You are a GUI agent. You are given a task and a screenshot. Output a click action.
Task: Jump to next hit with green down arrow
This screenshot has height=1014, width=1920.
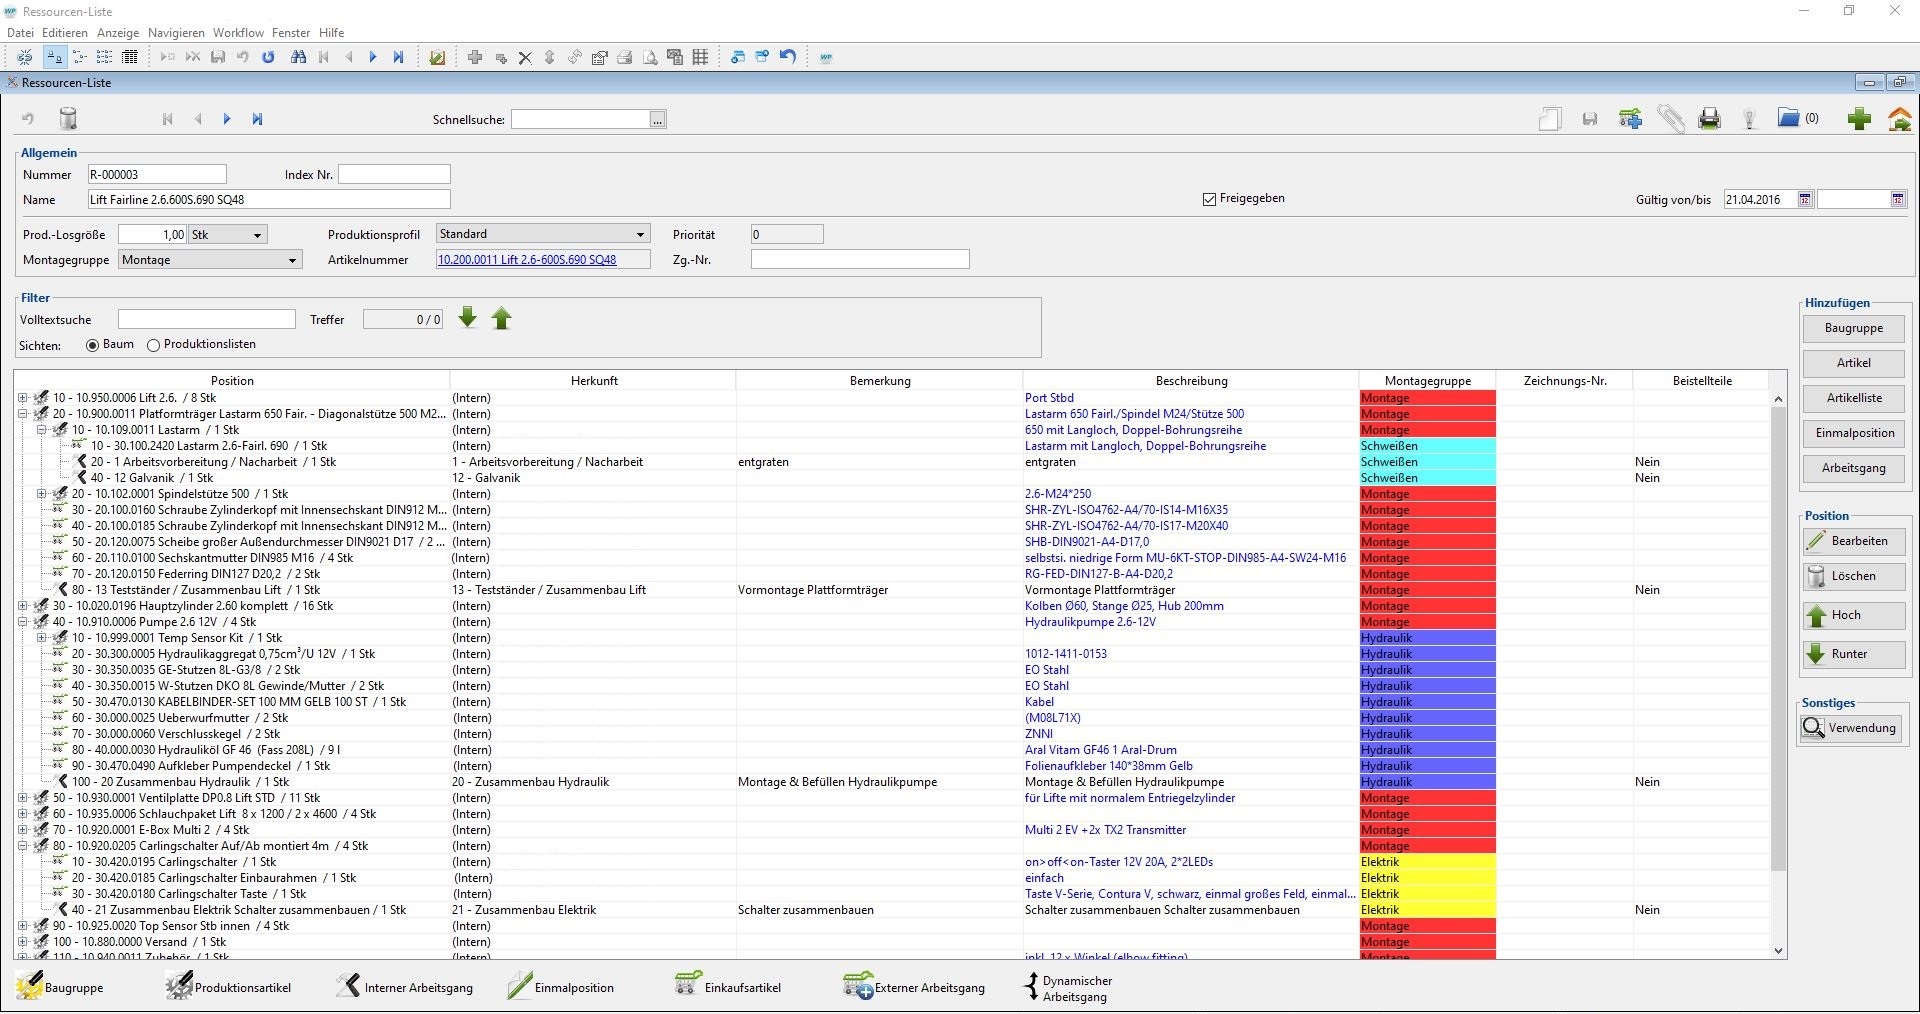467,319
